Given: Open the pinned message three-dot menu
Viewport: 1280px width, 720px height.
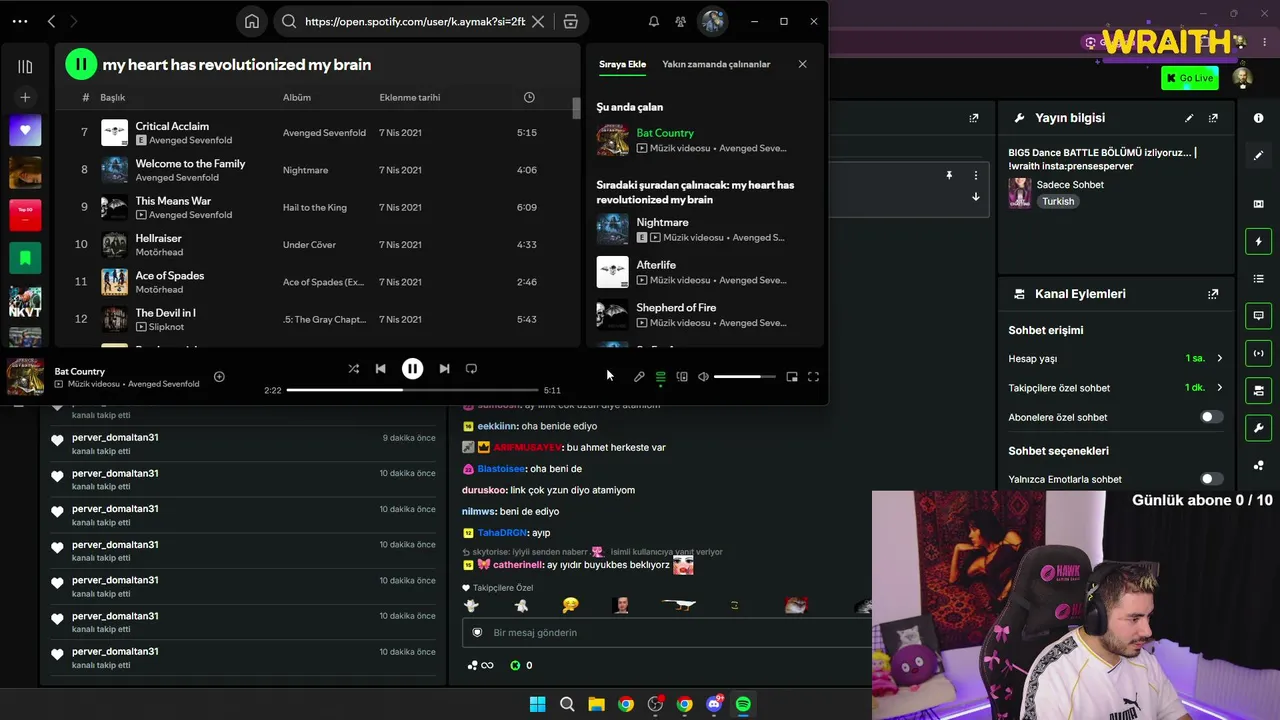Looking at the screenshot, I should [976, 175].
